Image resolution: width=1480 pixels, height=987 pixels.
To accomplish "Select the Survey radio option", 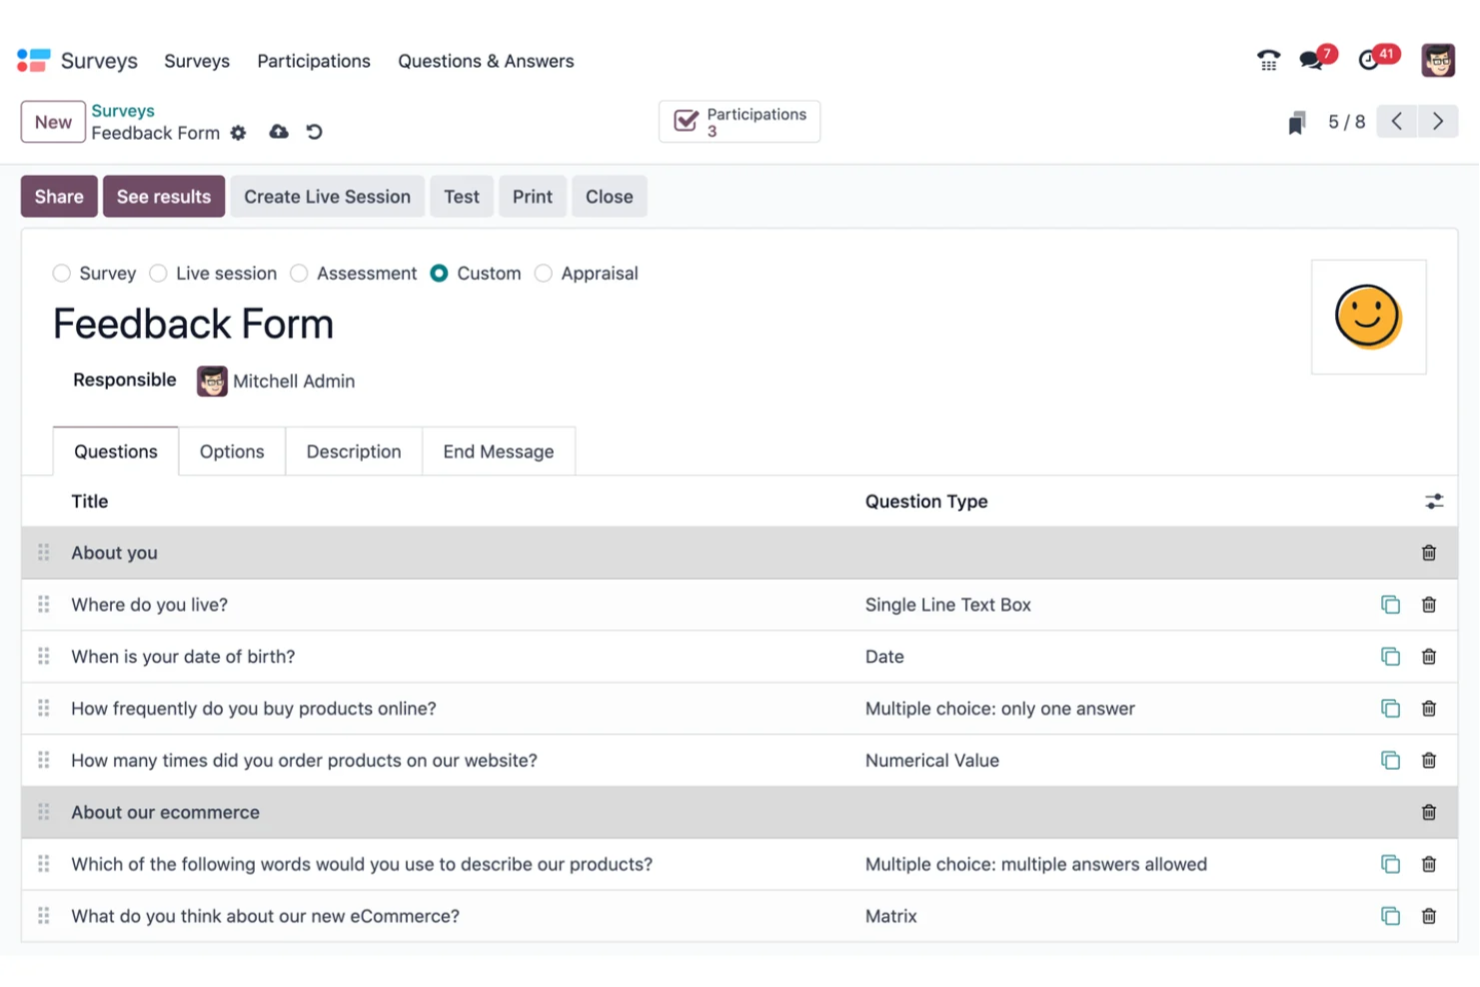I will [62, 274].
